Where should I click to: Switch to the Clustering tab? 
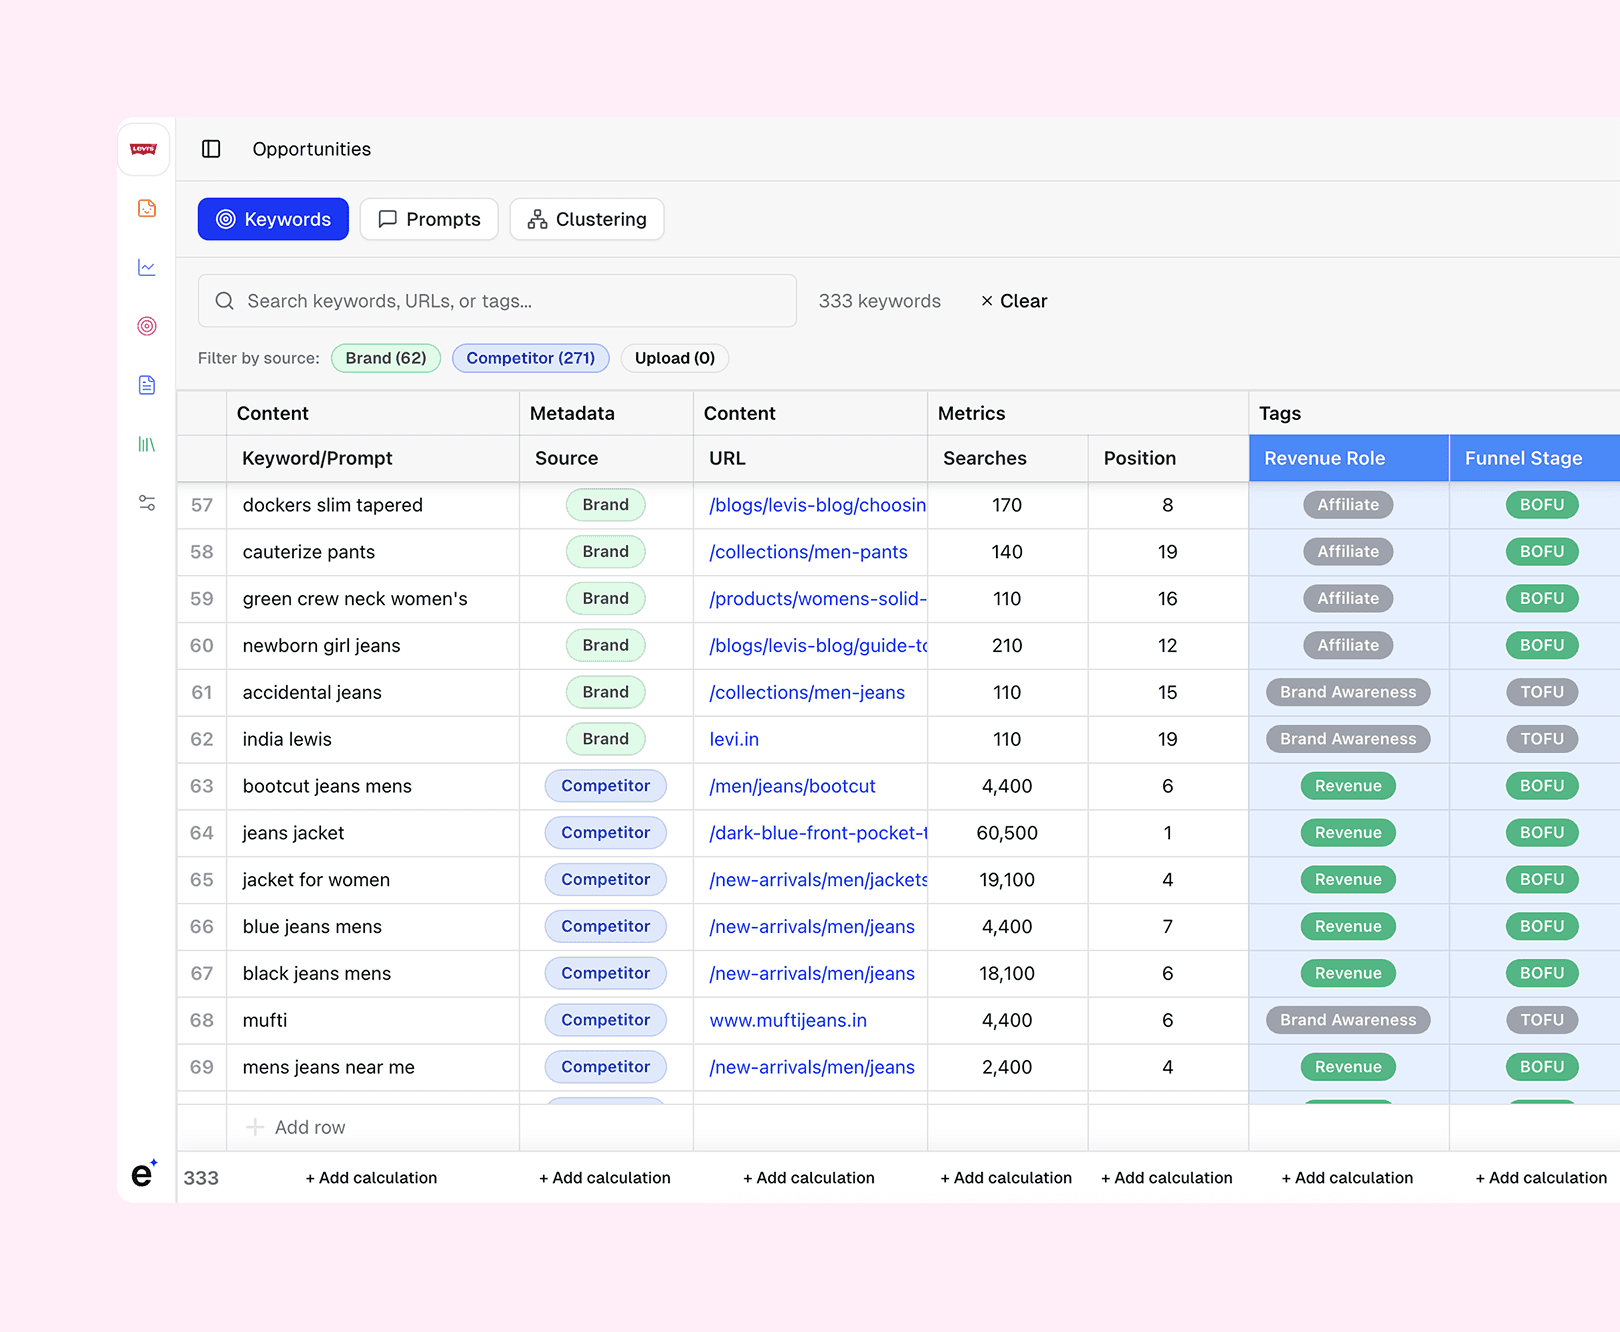click(587, 219)
